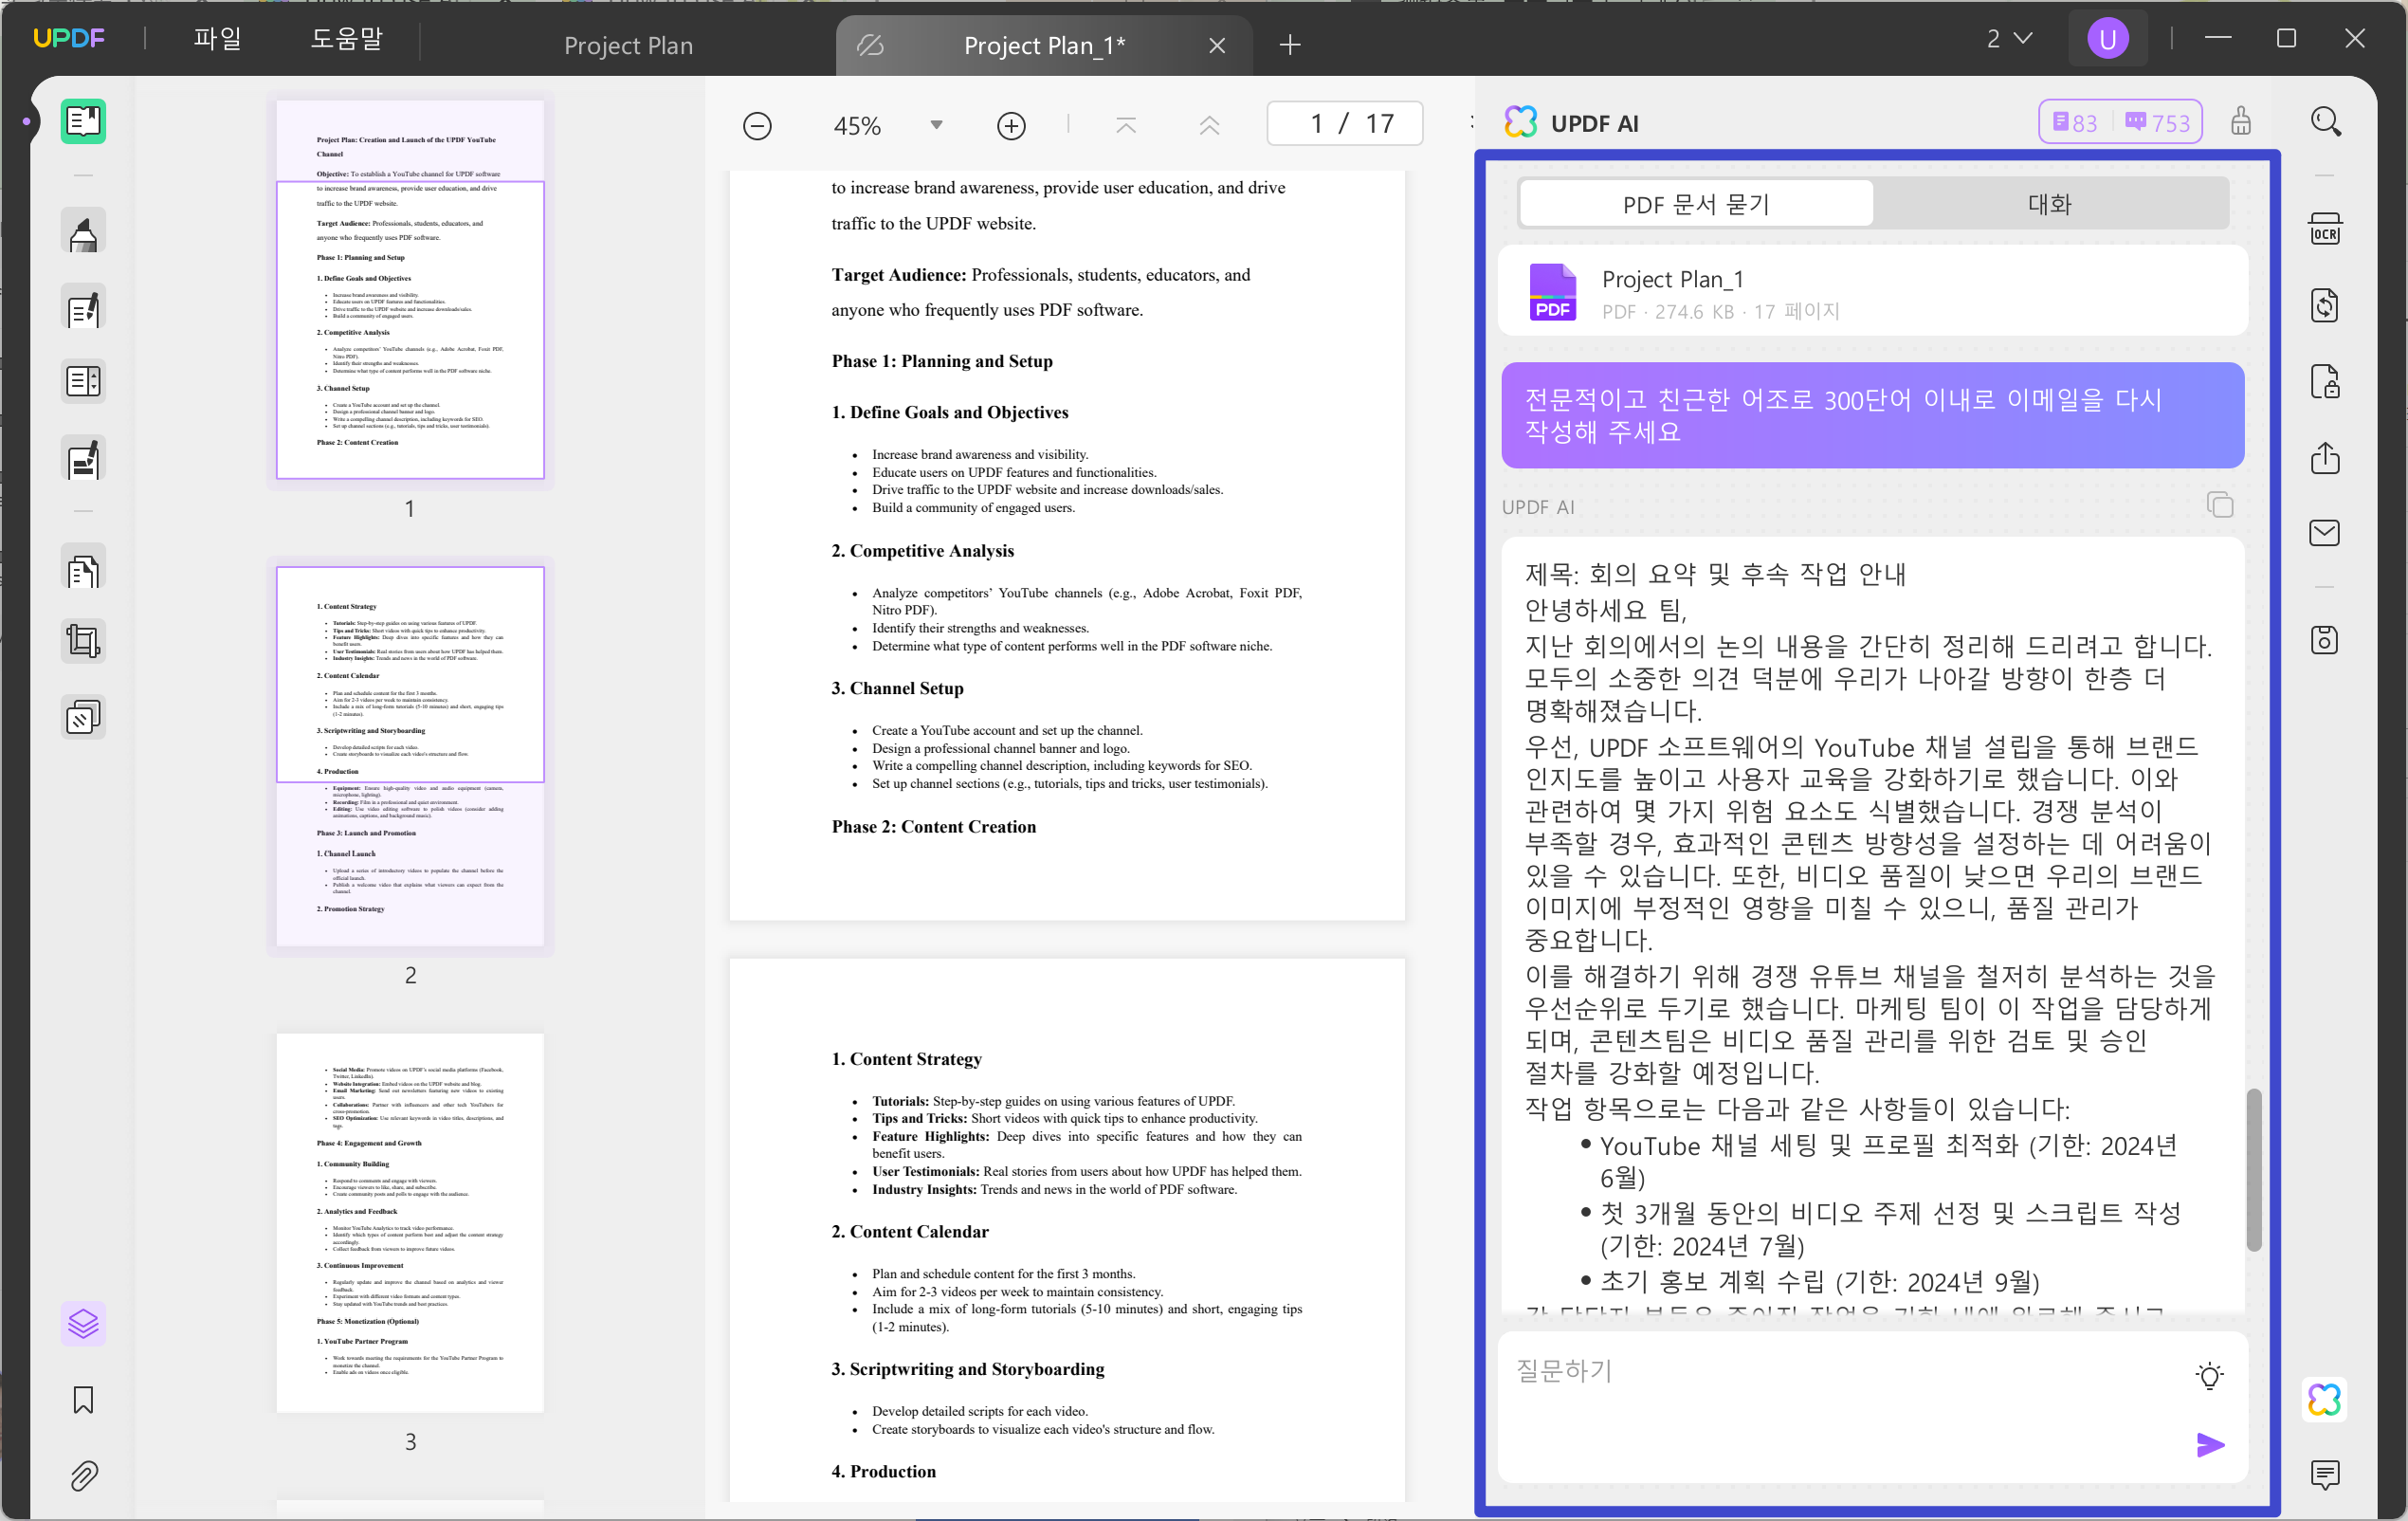Screen dimensions: 2408x1521
Task: Copy the UPDF AI response
Action: pyautogui.click(x=2219, y=505)
